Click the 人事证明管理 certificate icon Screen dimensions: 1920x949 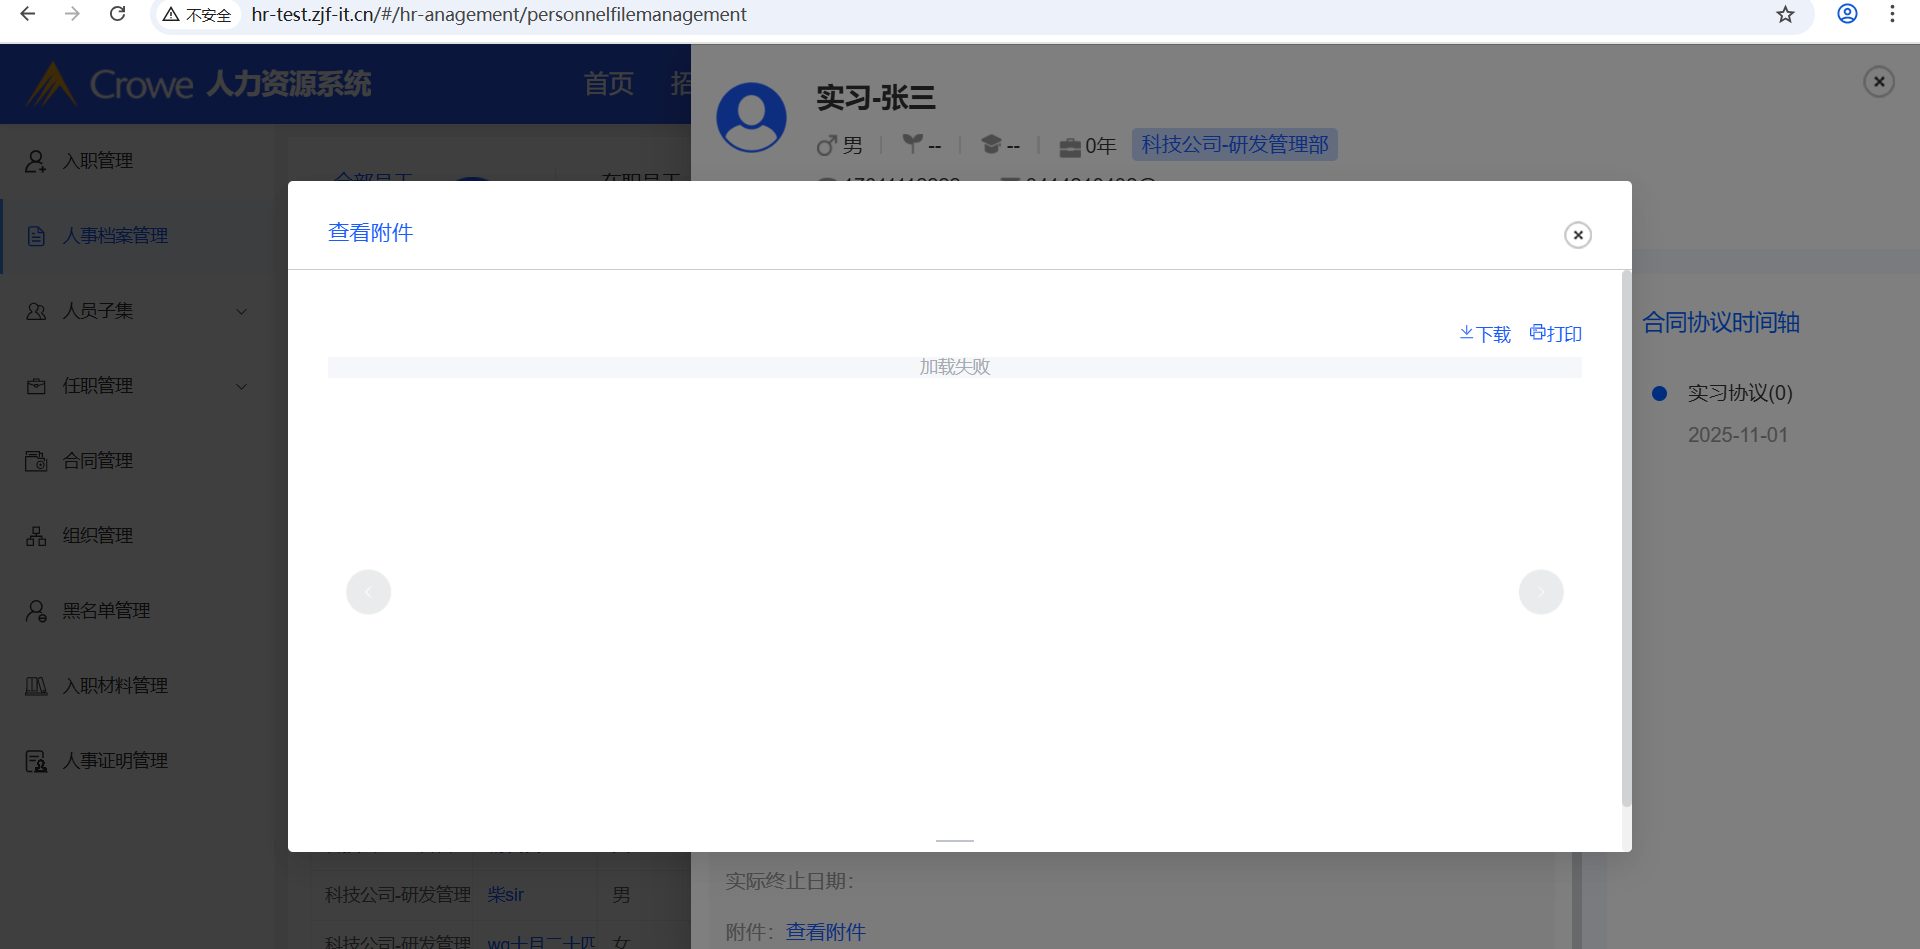[x=36, y=761]
